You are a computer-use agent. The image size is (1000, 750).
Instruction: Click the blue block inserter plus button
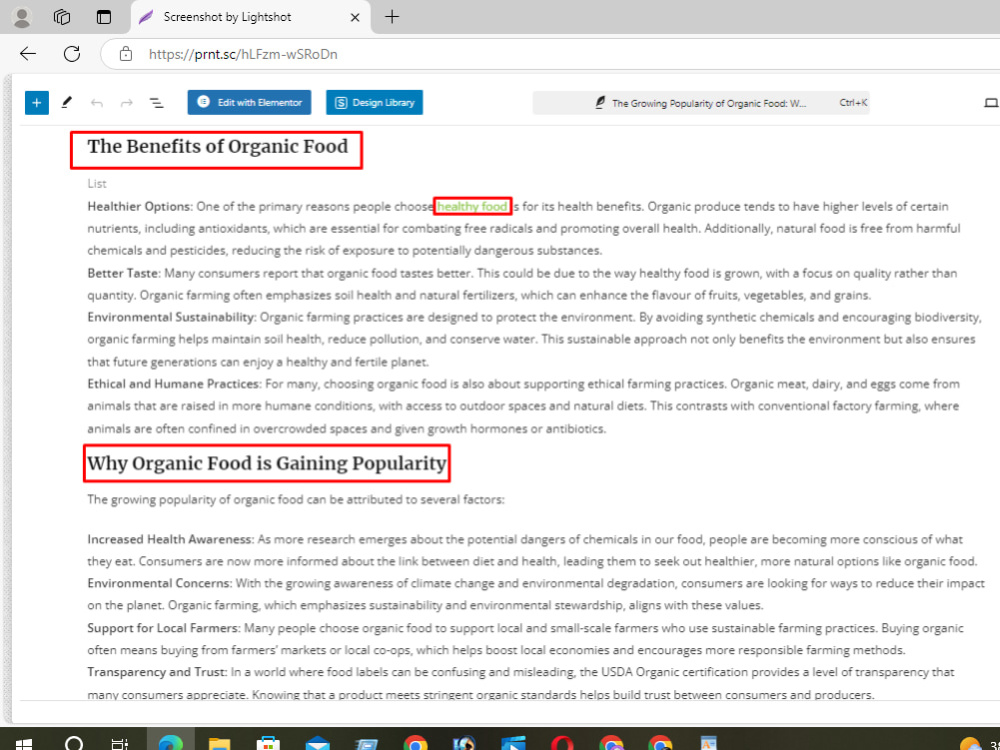click(x=37, y=103)
